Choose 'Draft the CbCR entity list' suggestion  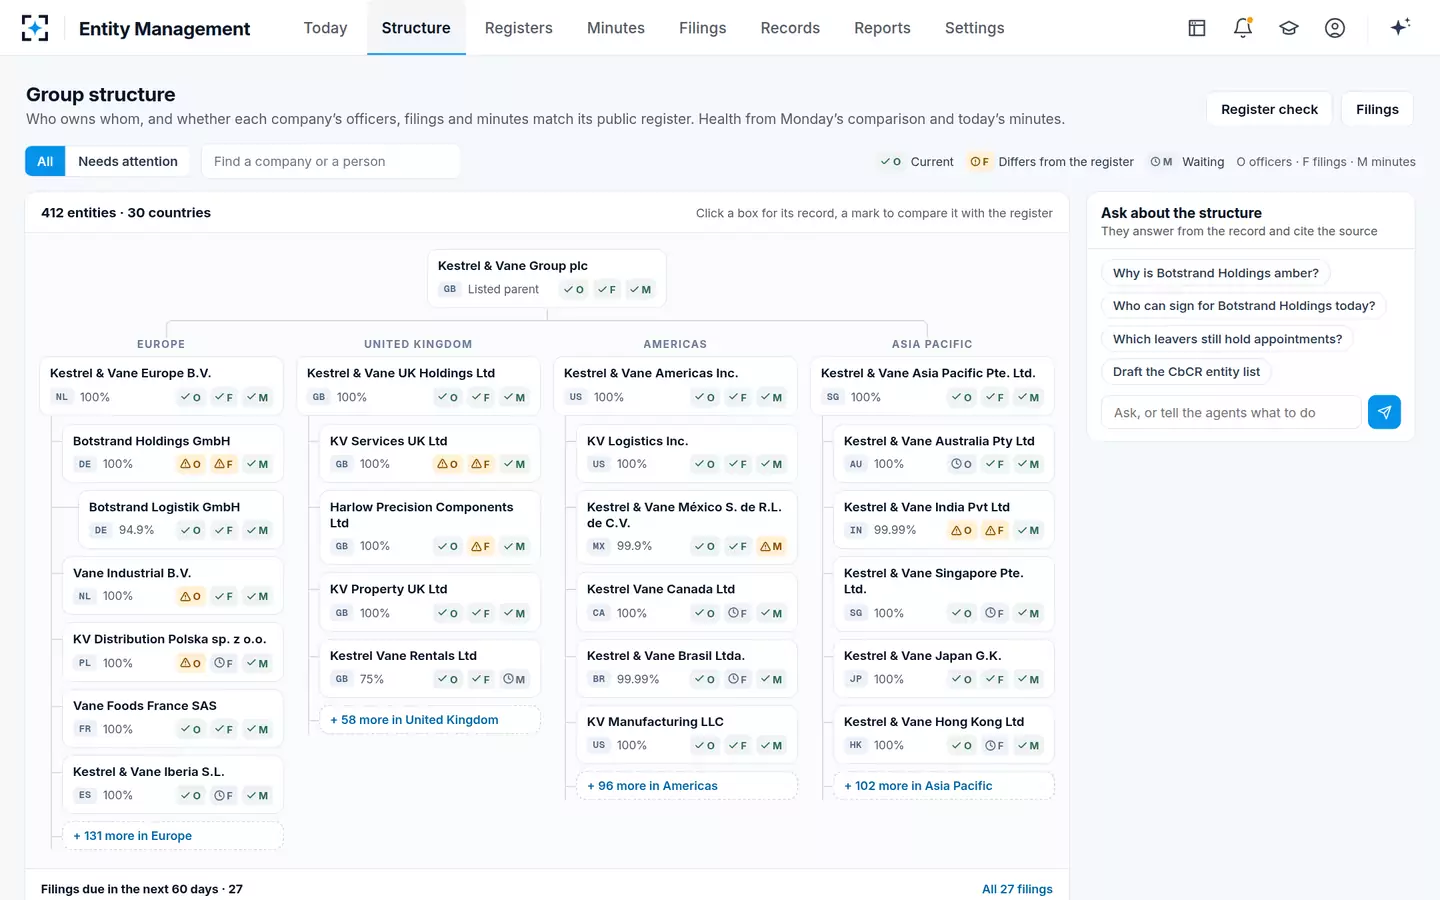click(x=1186, y=372)
